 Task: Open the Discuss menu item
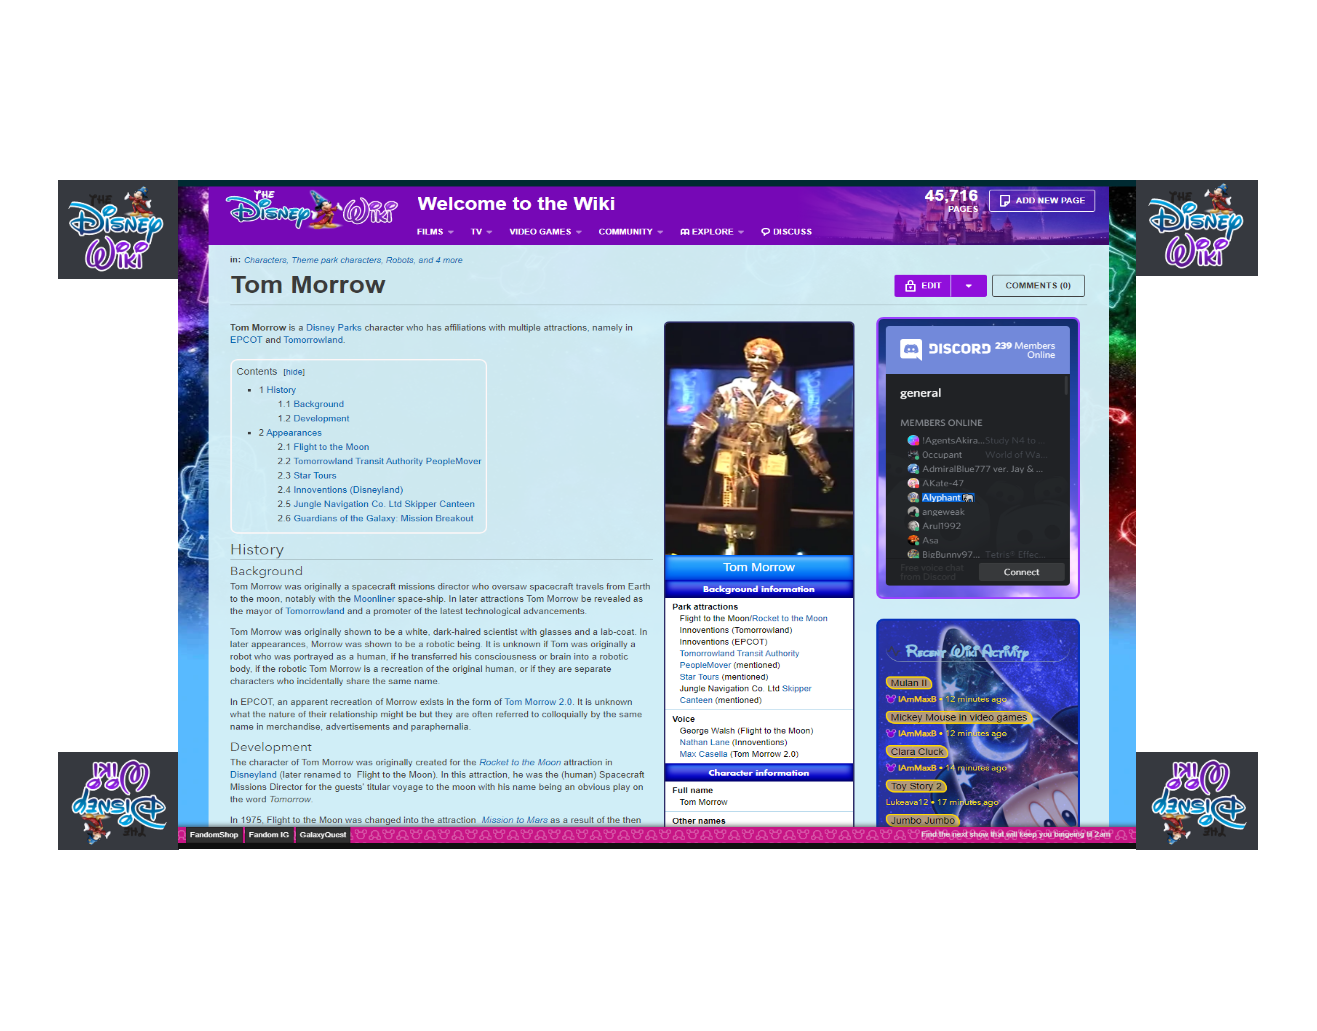786,232
